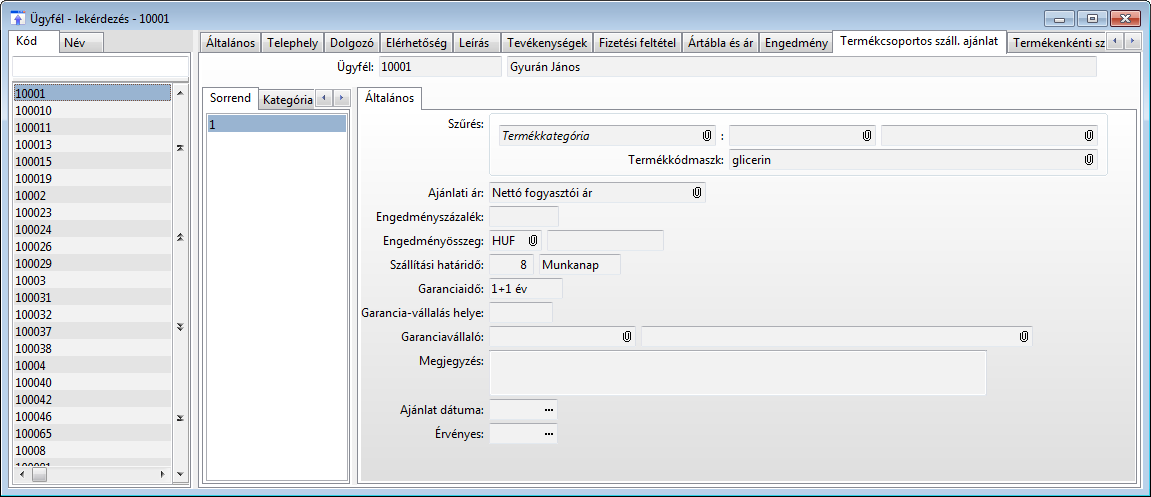1151x497 pixels.
Task: Open the partially visible Termékenkénti tab
Action: point(1056,43)
